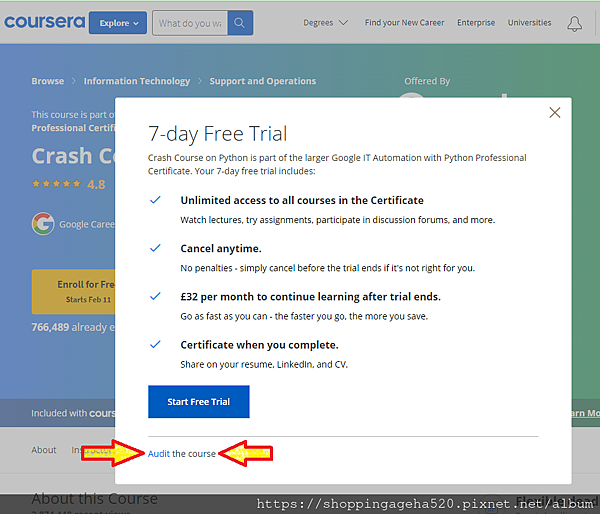Click 'This course is part of' text
This screenshot has width=600, height=514.
[x=73, y=115]
